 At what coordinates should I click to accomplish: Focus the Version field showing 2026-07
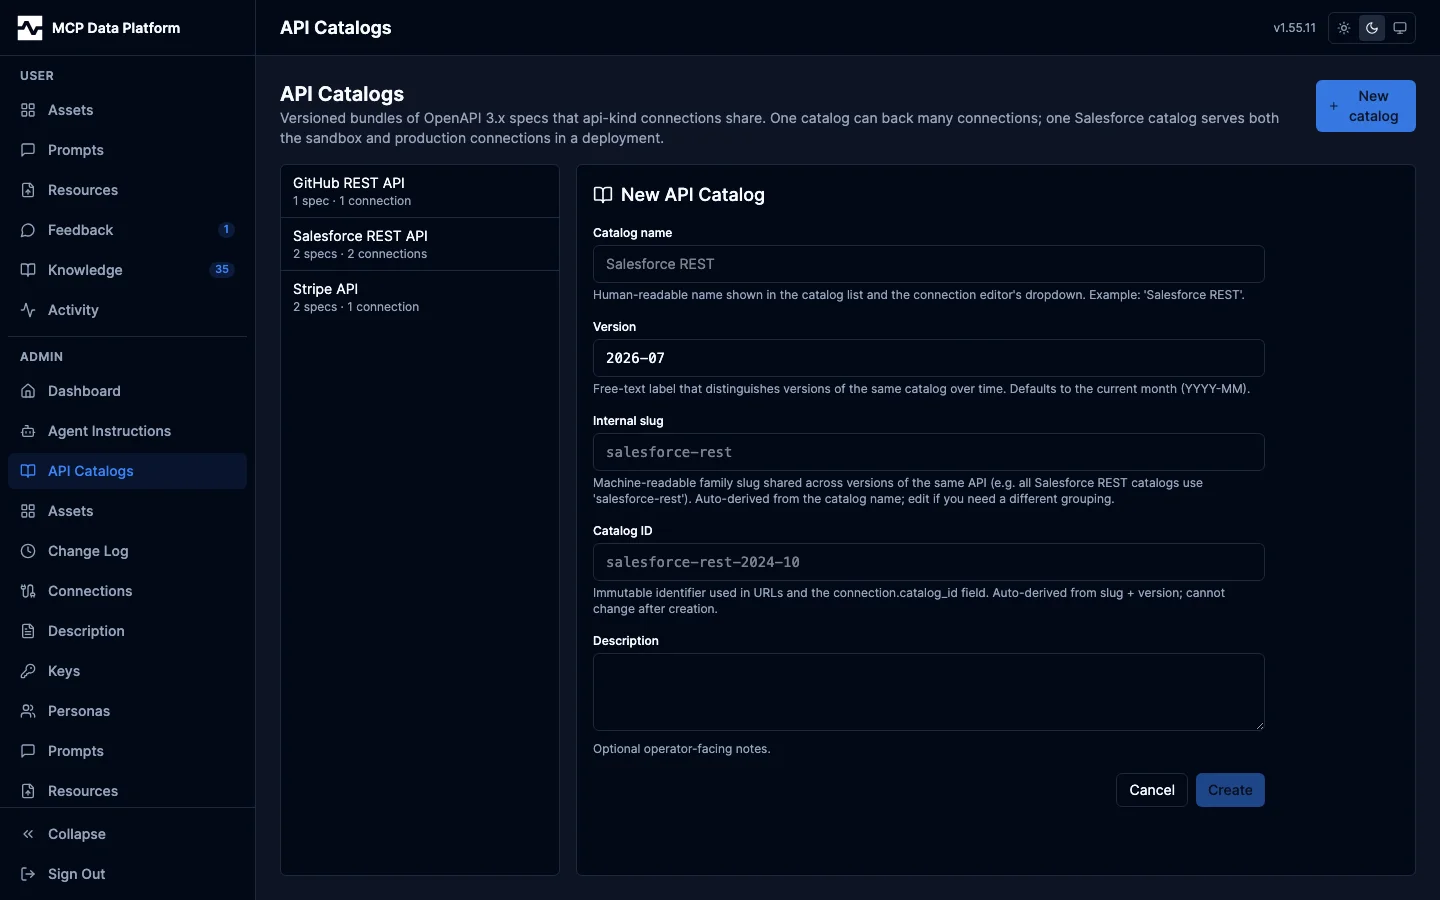(929, 358)
